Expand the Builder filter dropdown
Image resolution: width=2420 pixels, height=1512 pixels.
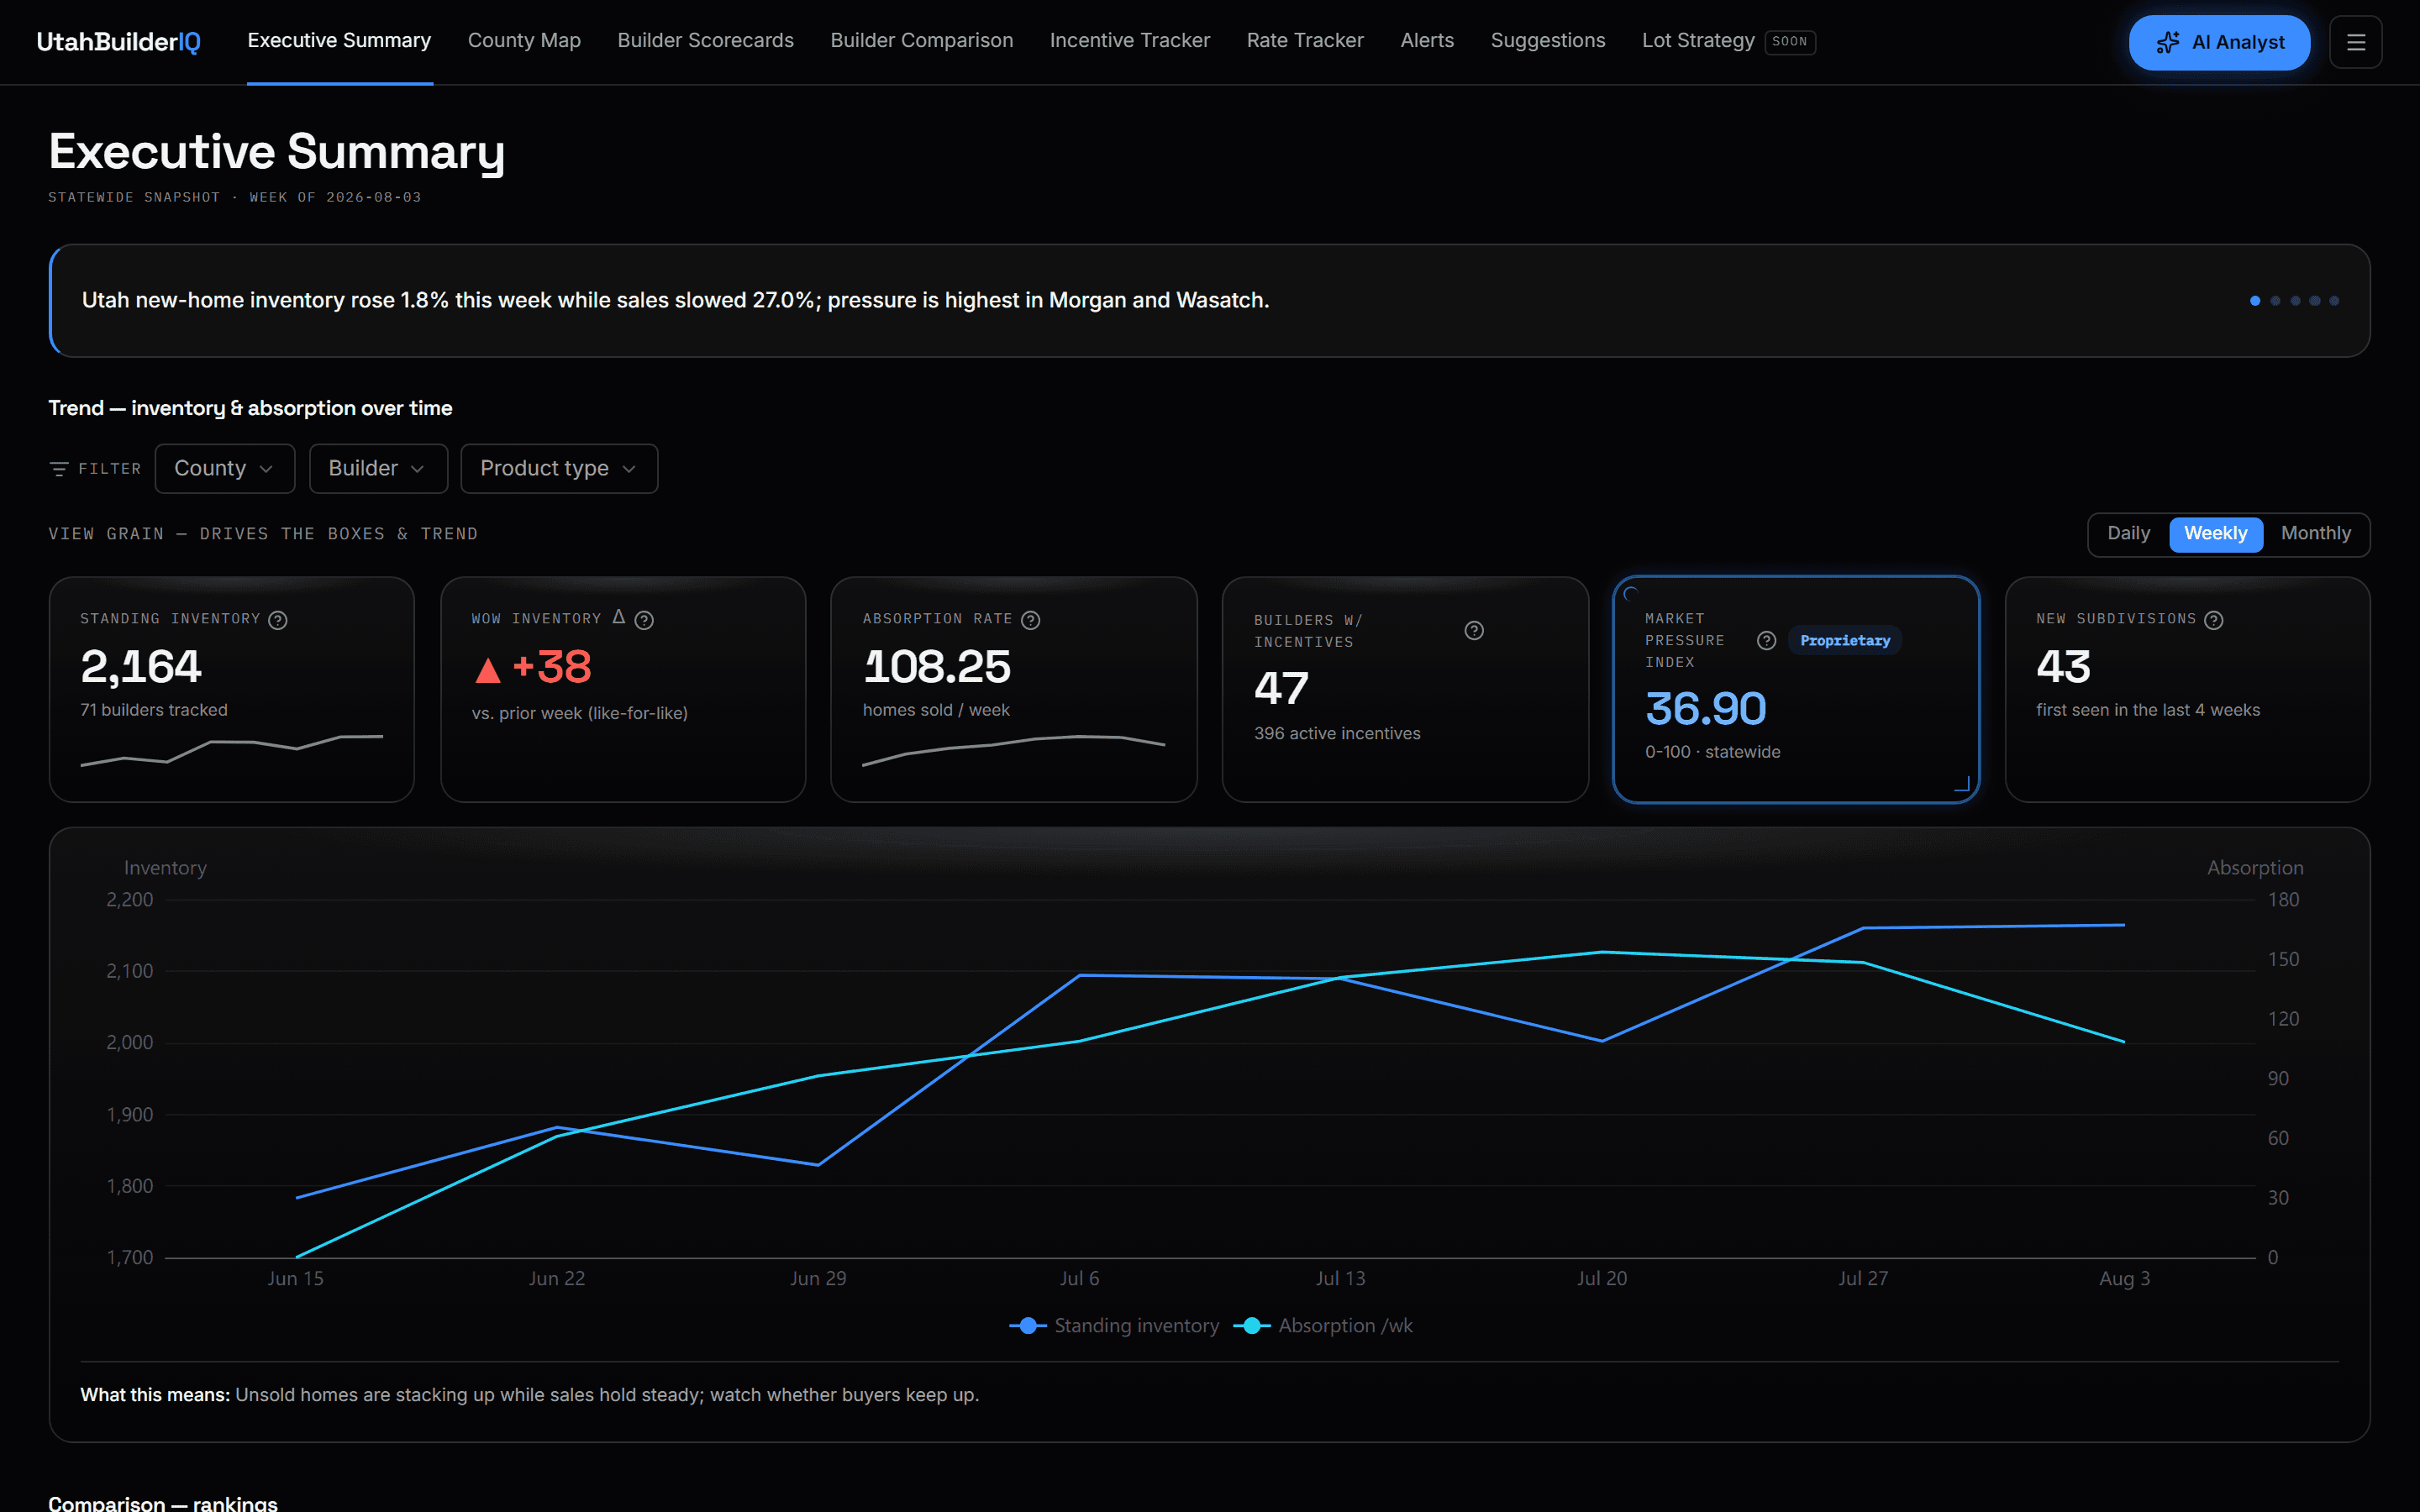[378, 468]
